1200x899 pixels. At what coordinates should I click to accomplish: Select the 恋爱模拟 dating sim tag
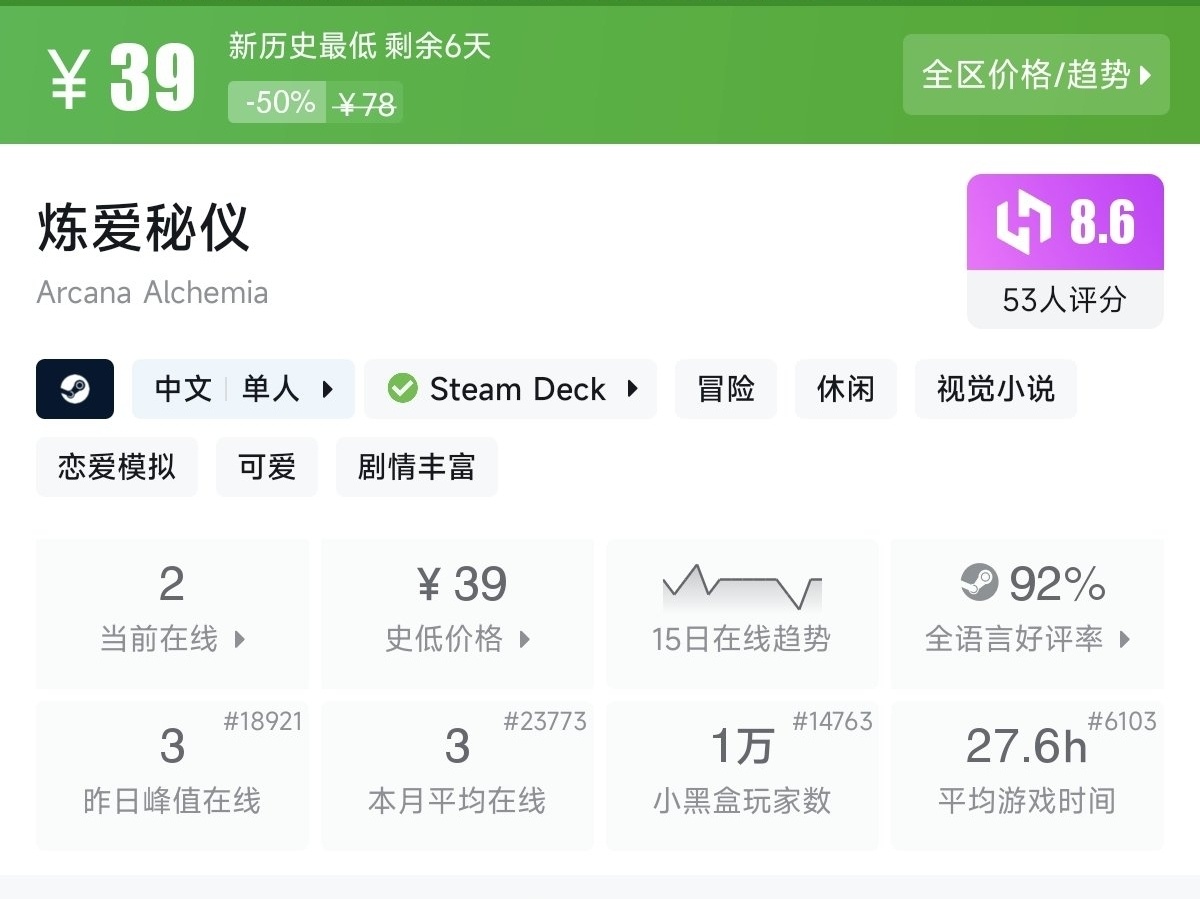coord(117,467)
